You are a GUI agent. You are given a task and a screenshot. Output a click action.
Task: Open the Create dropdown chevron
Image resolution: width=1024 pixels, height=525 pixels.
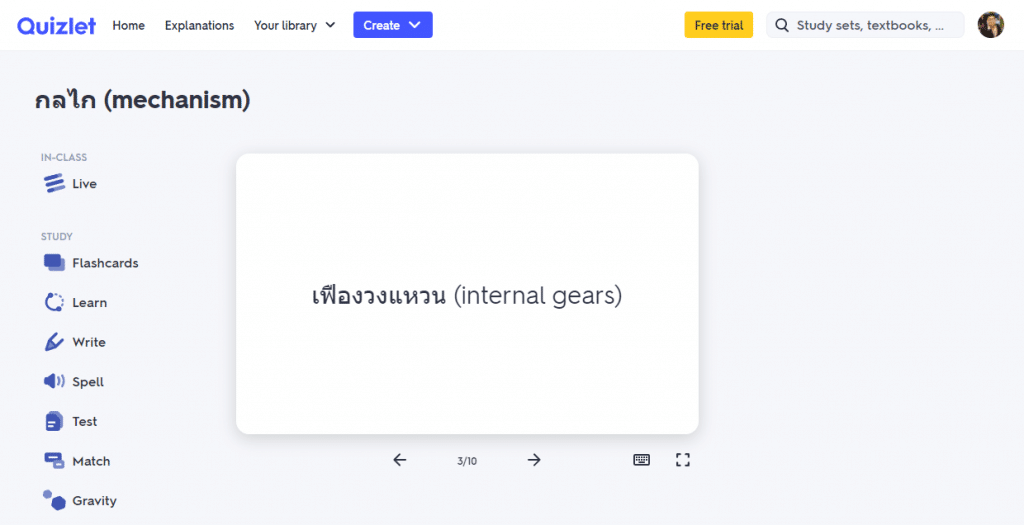(415, 25)
